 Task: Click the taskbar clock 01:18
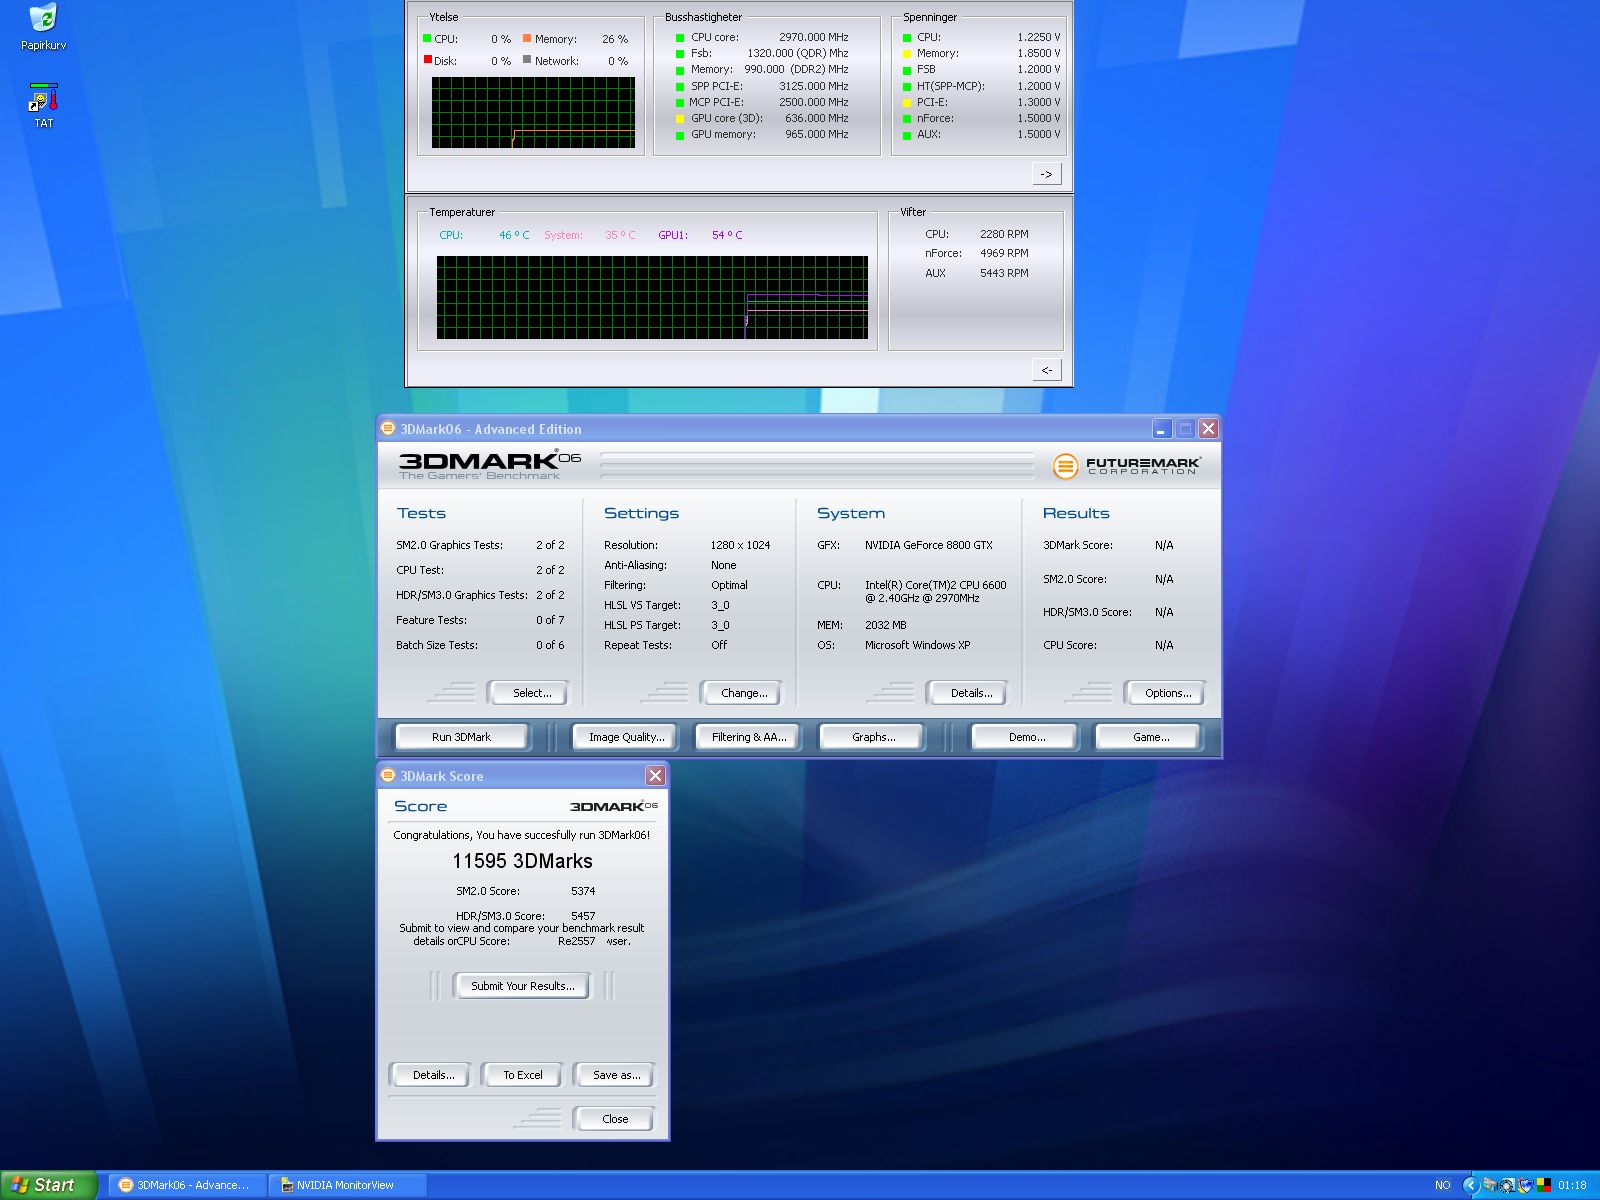pos(1572,1185)
